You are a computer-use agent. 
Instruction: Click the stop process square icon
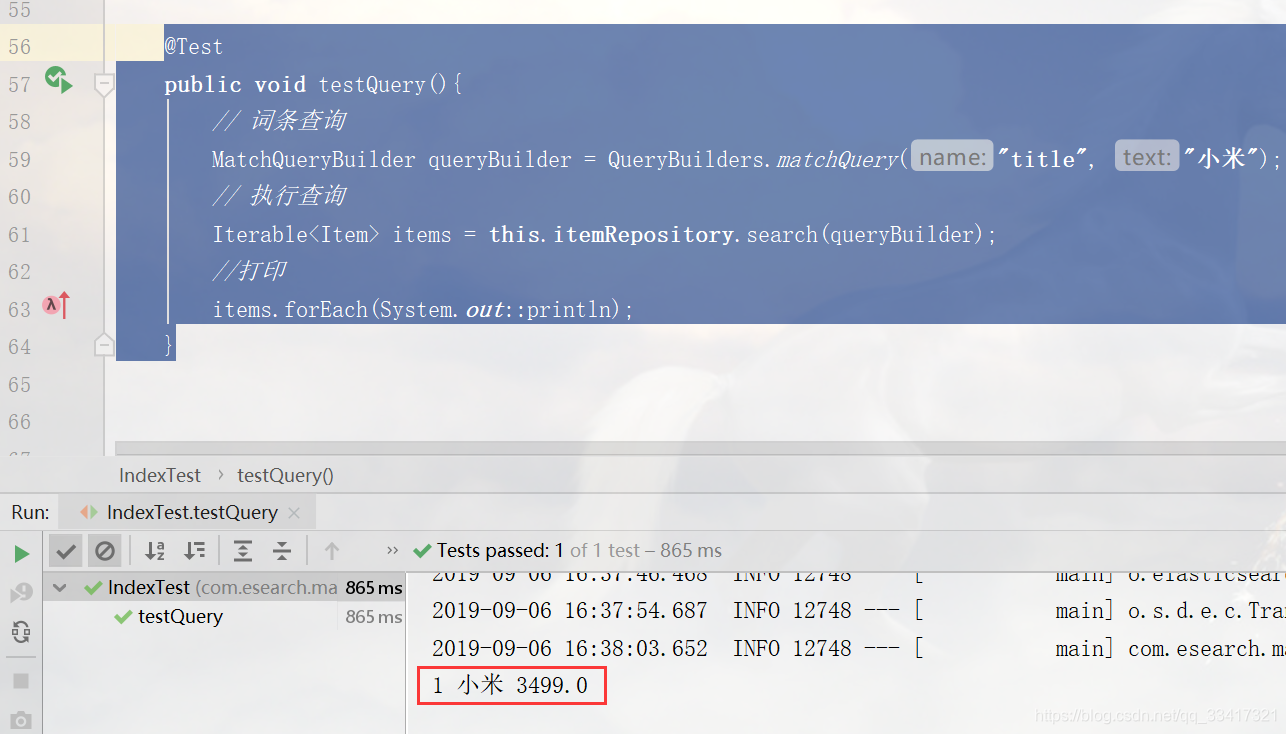click(21, 681)
